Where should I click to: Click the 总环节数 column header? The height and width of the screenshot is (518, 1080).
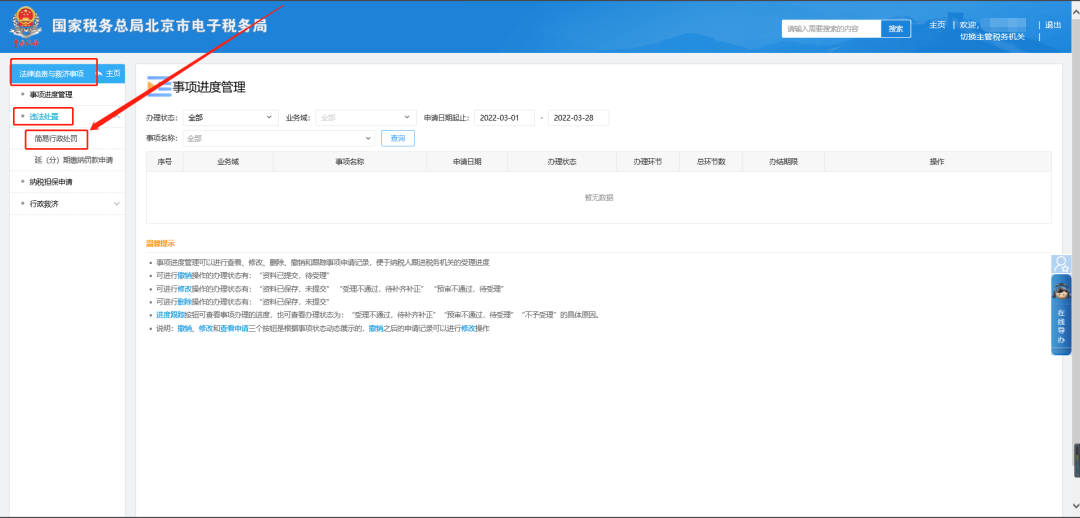[711, 161]
